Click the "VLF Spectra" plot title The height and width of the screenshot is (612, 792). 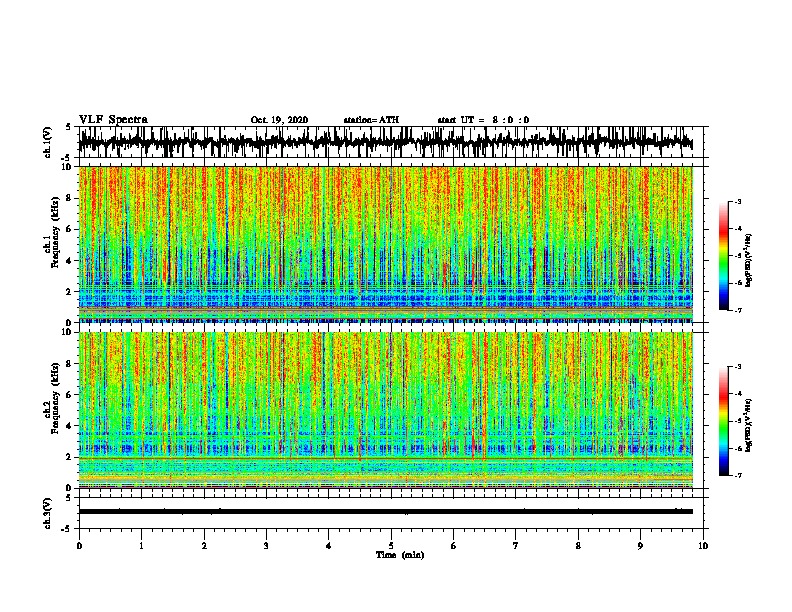coord(113,120)
